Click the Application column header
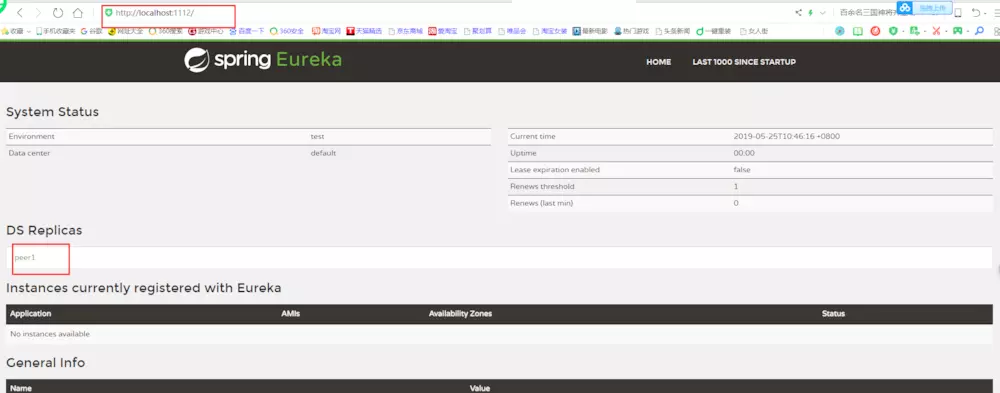1000x393 pixels. tap(31, 313)
